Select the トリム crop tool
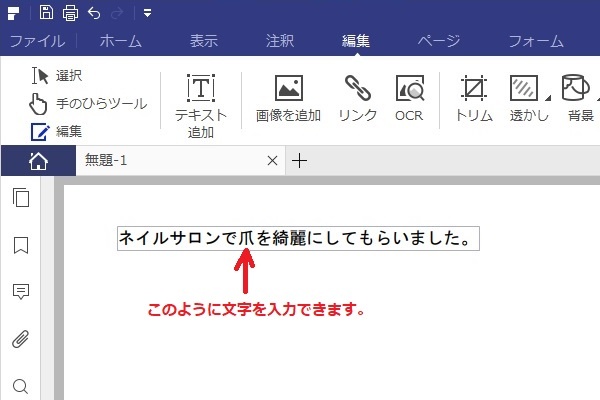 point(473,99)
